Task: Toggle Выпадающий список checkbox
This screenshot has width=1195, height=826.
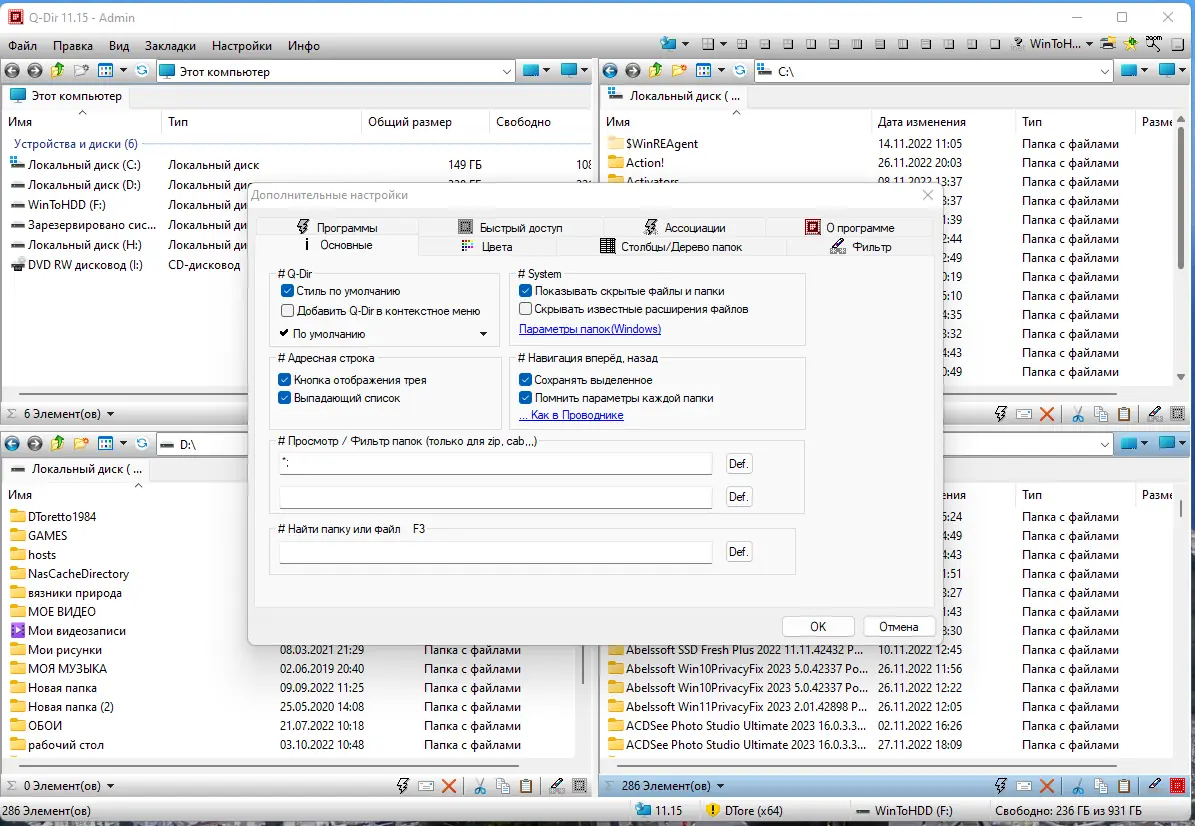Action: 284,398
